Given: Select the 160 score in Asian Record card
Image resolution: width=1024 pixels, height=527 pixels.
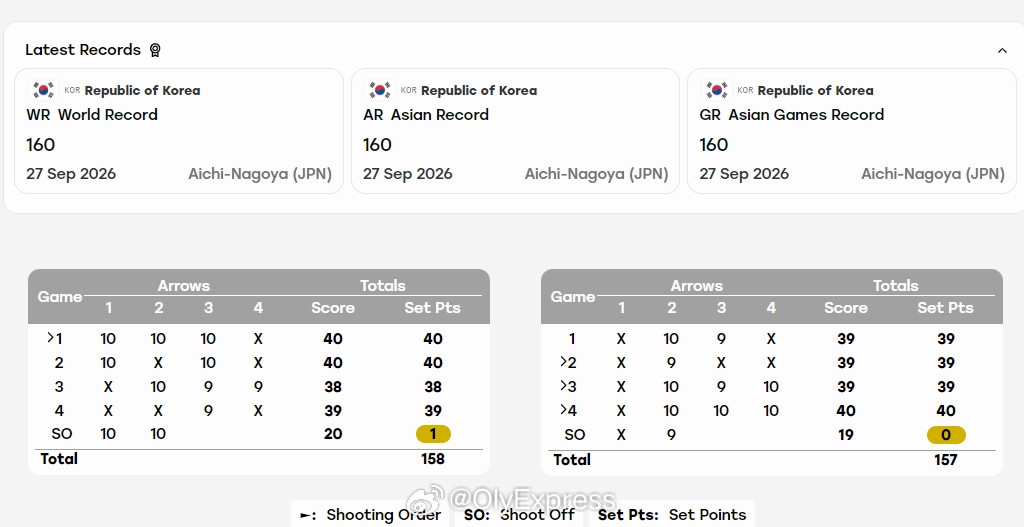Looking at the screenshot, I should (377, 145).
